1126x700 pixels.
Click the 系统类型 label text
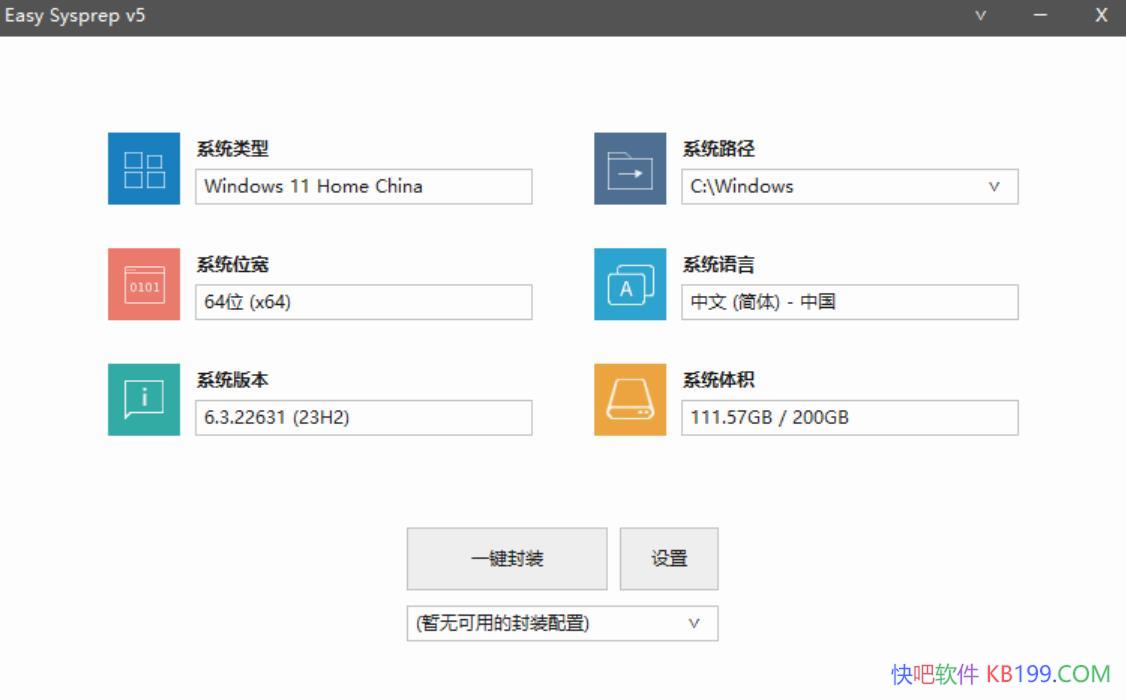pyautogui.click(x=233, y=149)
